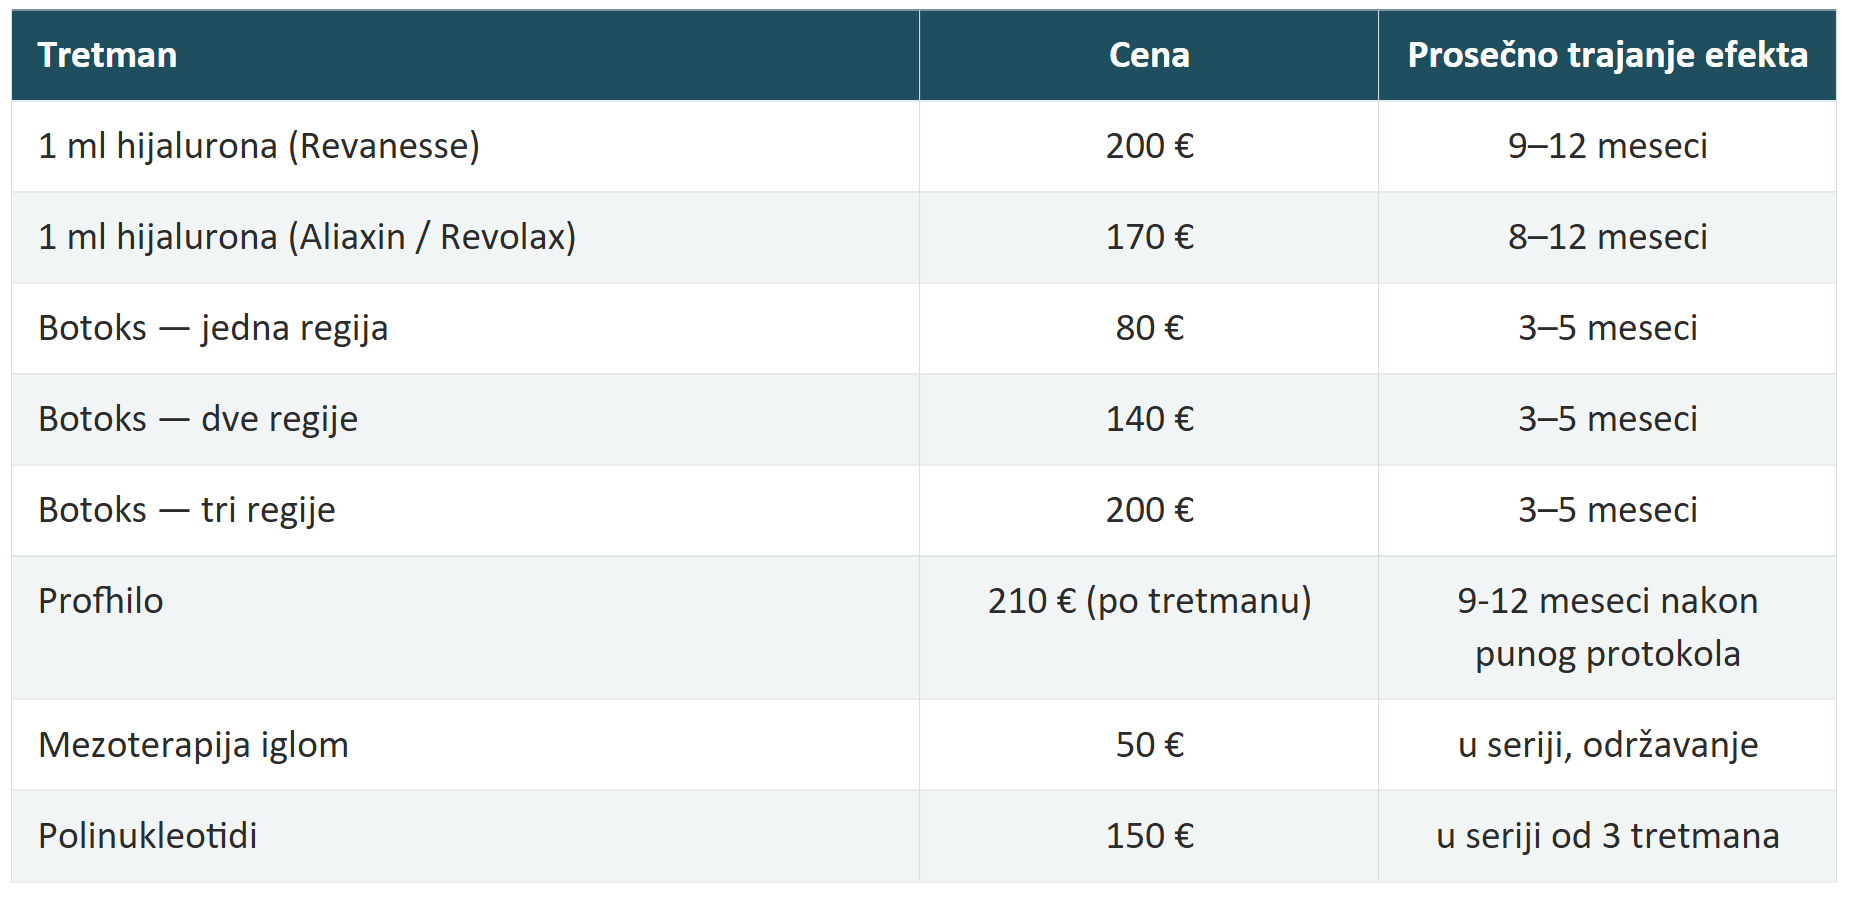
Task: Click the u seriji, održavanje cell
Action: 1607,745
